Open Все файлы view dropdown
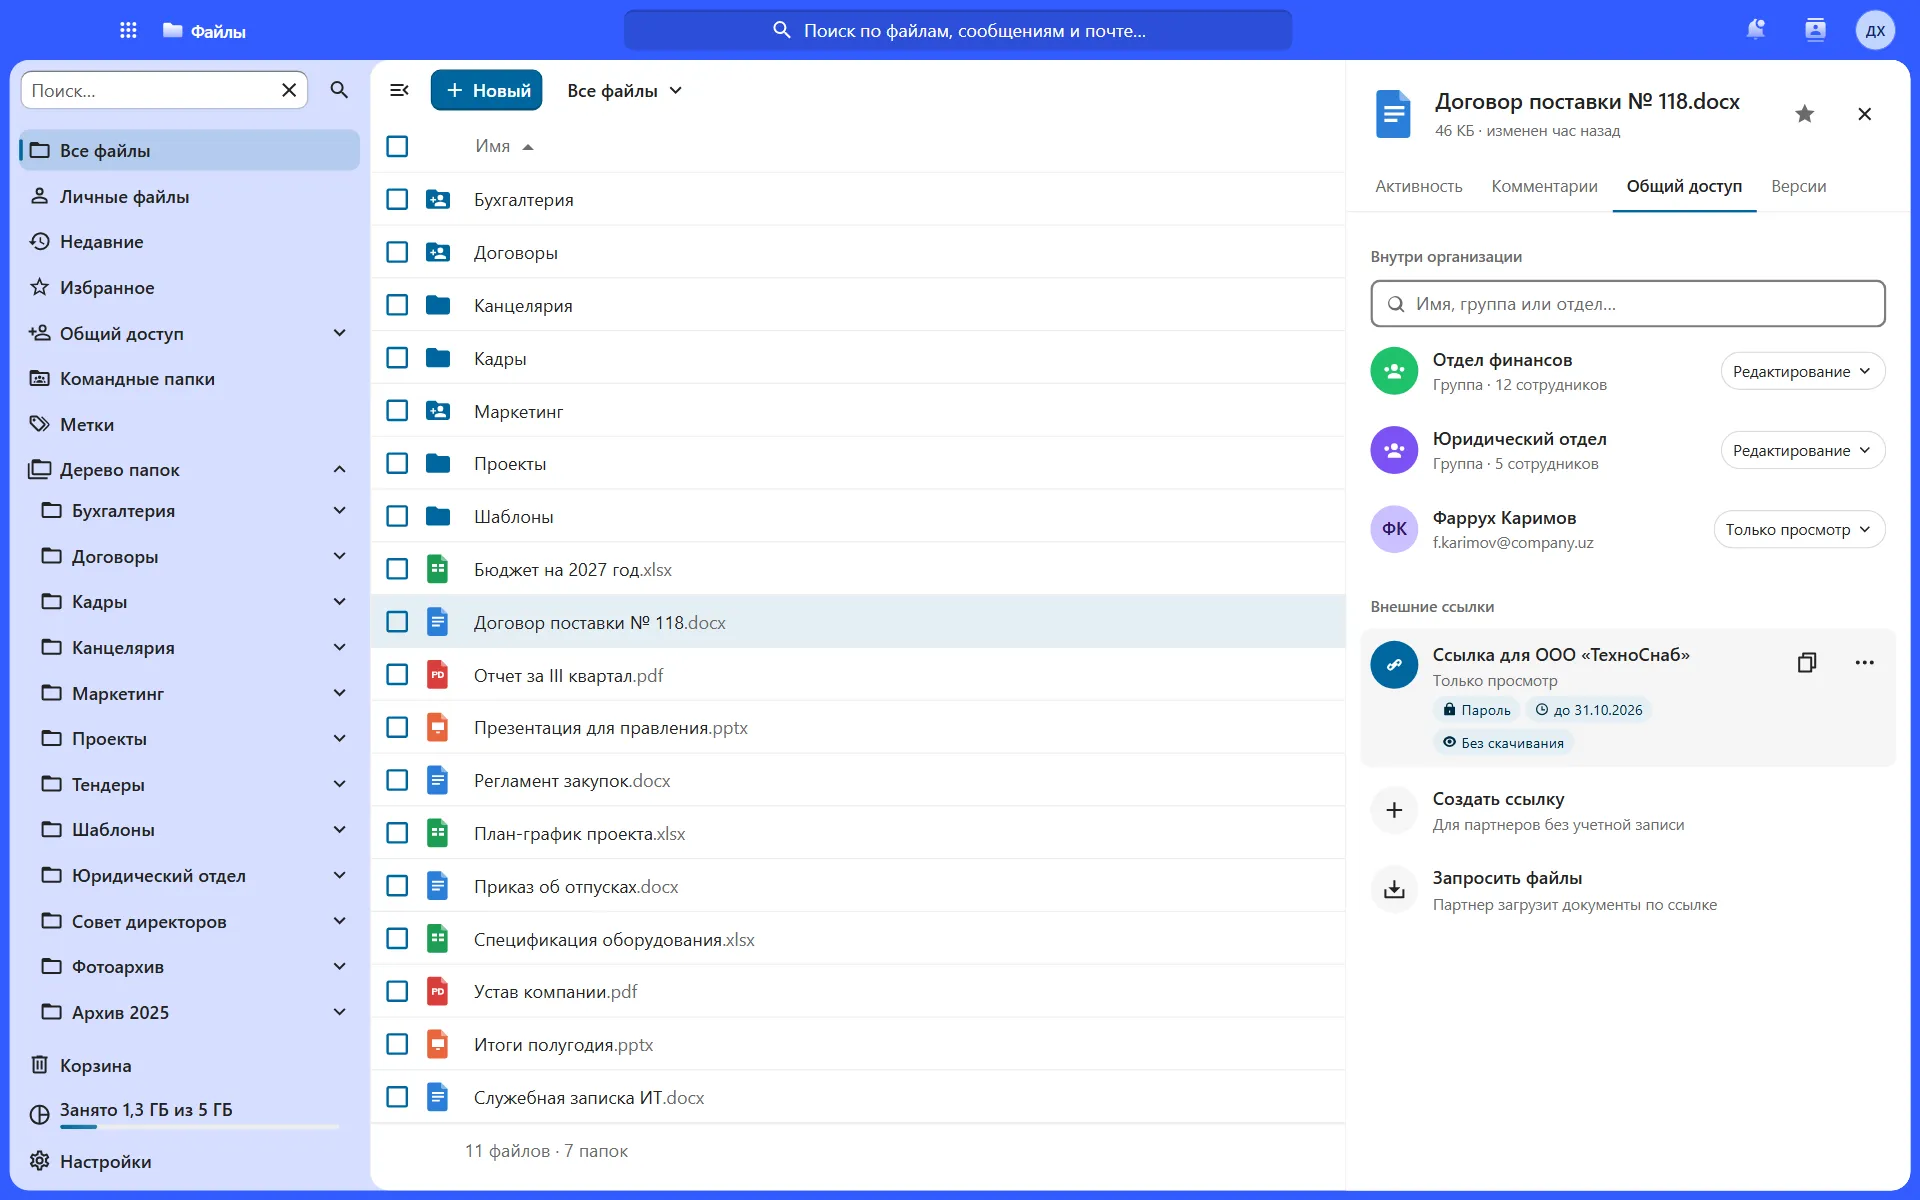Viewport: 1920px width, 1200px height. coord(624,90)
